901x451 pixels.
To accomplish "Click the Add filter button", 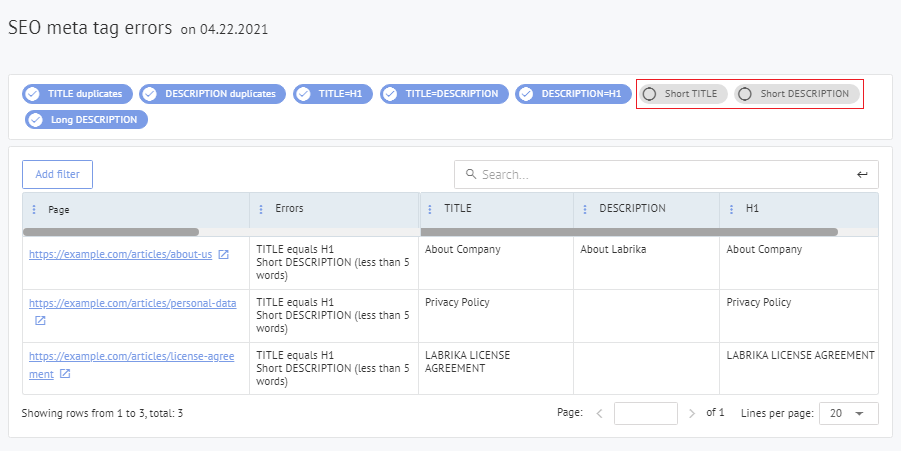I will (x=57, y=174).
